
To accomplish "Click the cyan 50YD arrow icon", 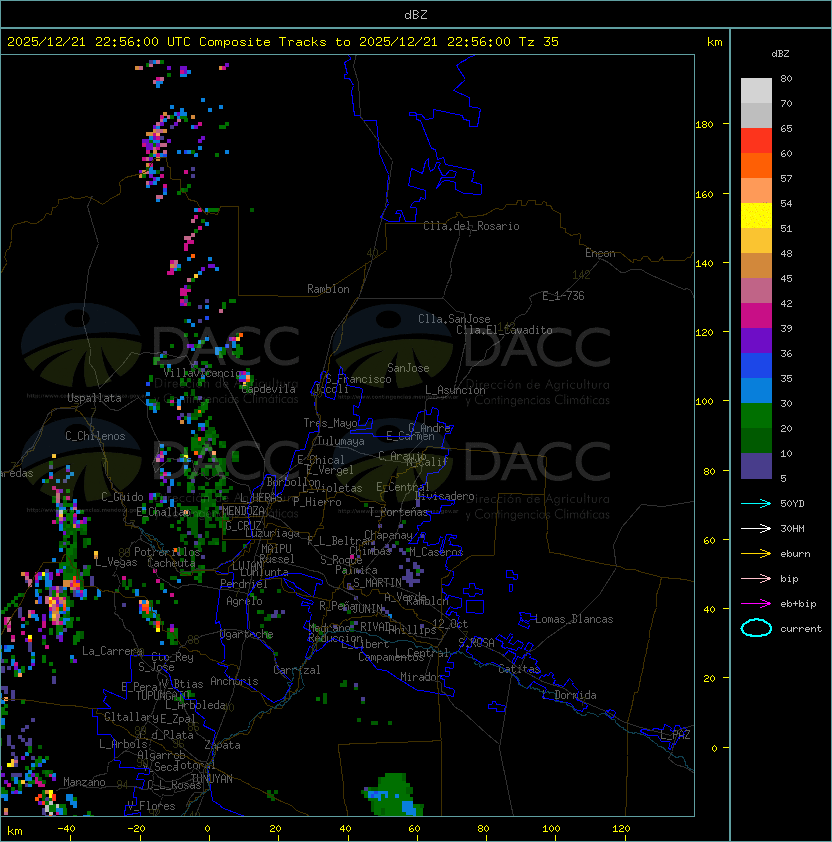I will tap(756, 503).
